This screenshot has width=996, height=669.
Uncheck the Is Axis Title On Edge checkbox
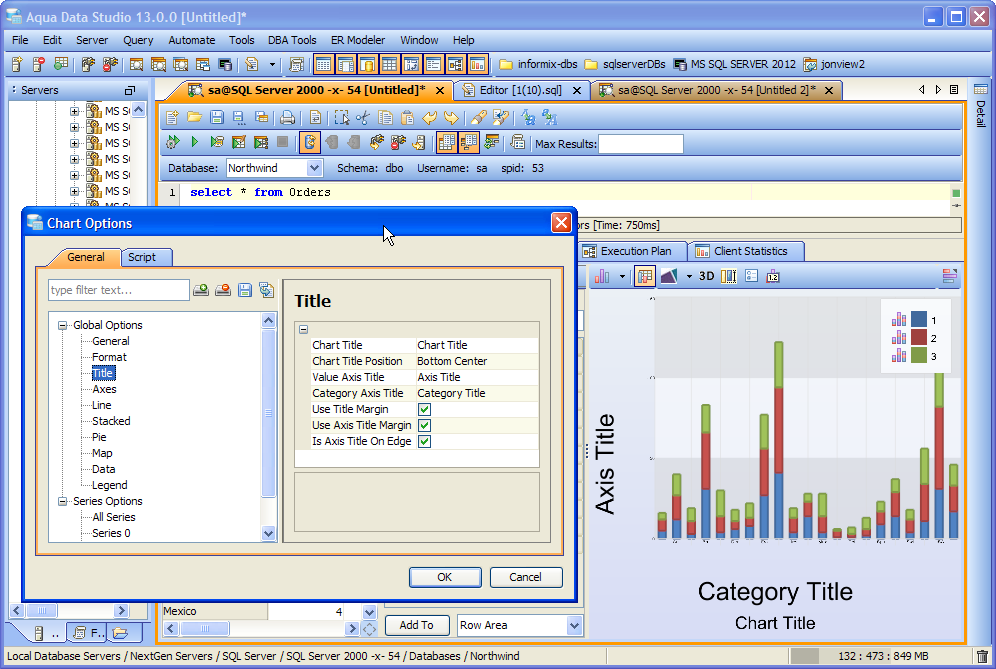tap(424, 441)
